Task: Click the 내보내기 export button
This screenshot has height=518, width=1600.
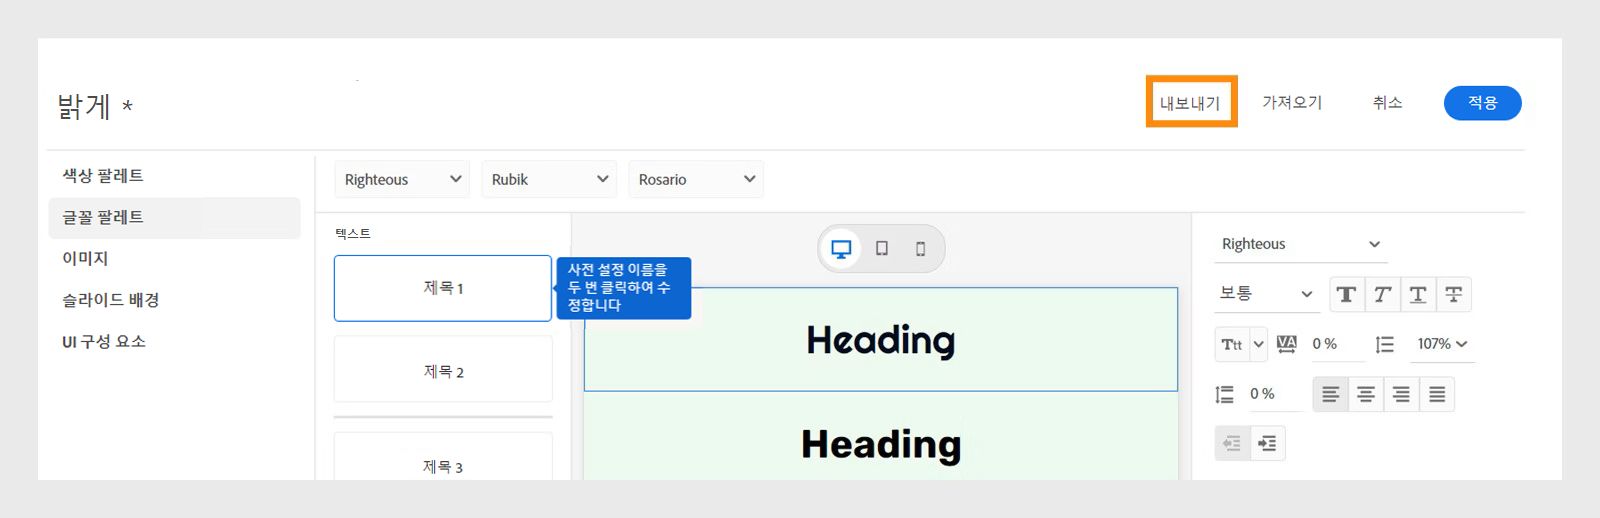Action: click(1190, 102)
